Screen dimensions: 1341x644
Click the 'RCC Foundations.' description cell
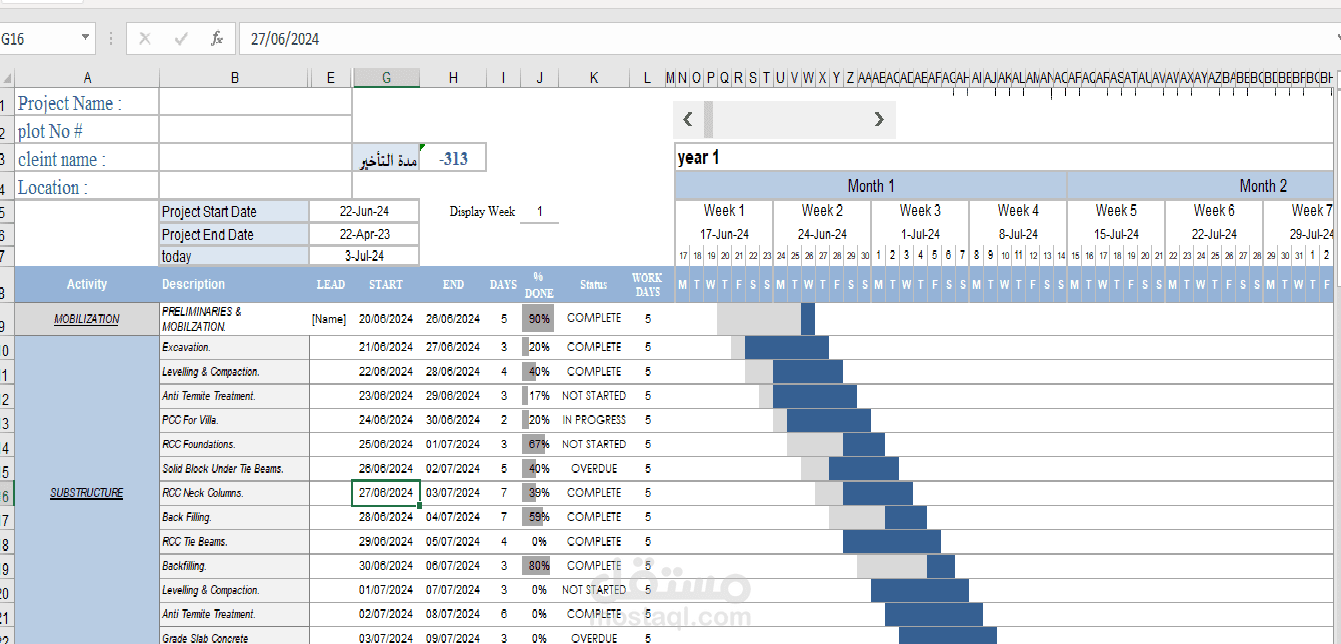coord(234,444)
